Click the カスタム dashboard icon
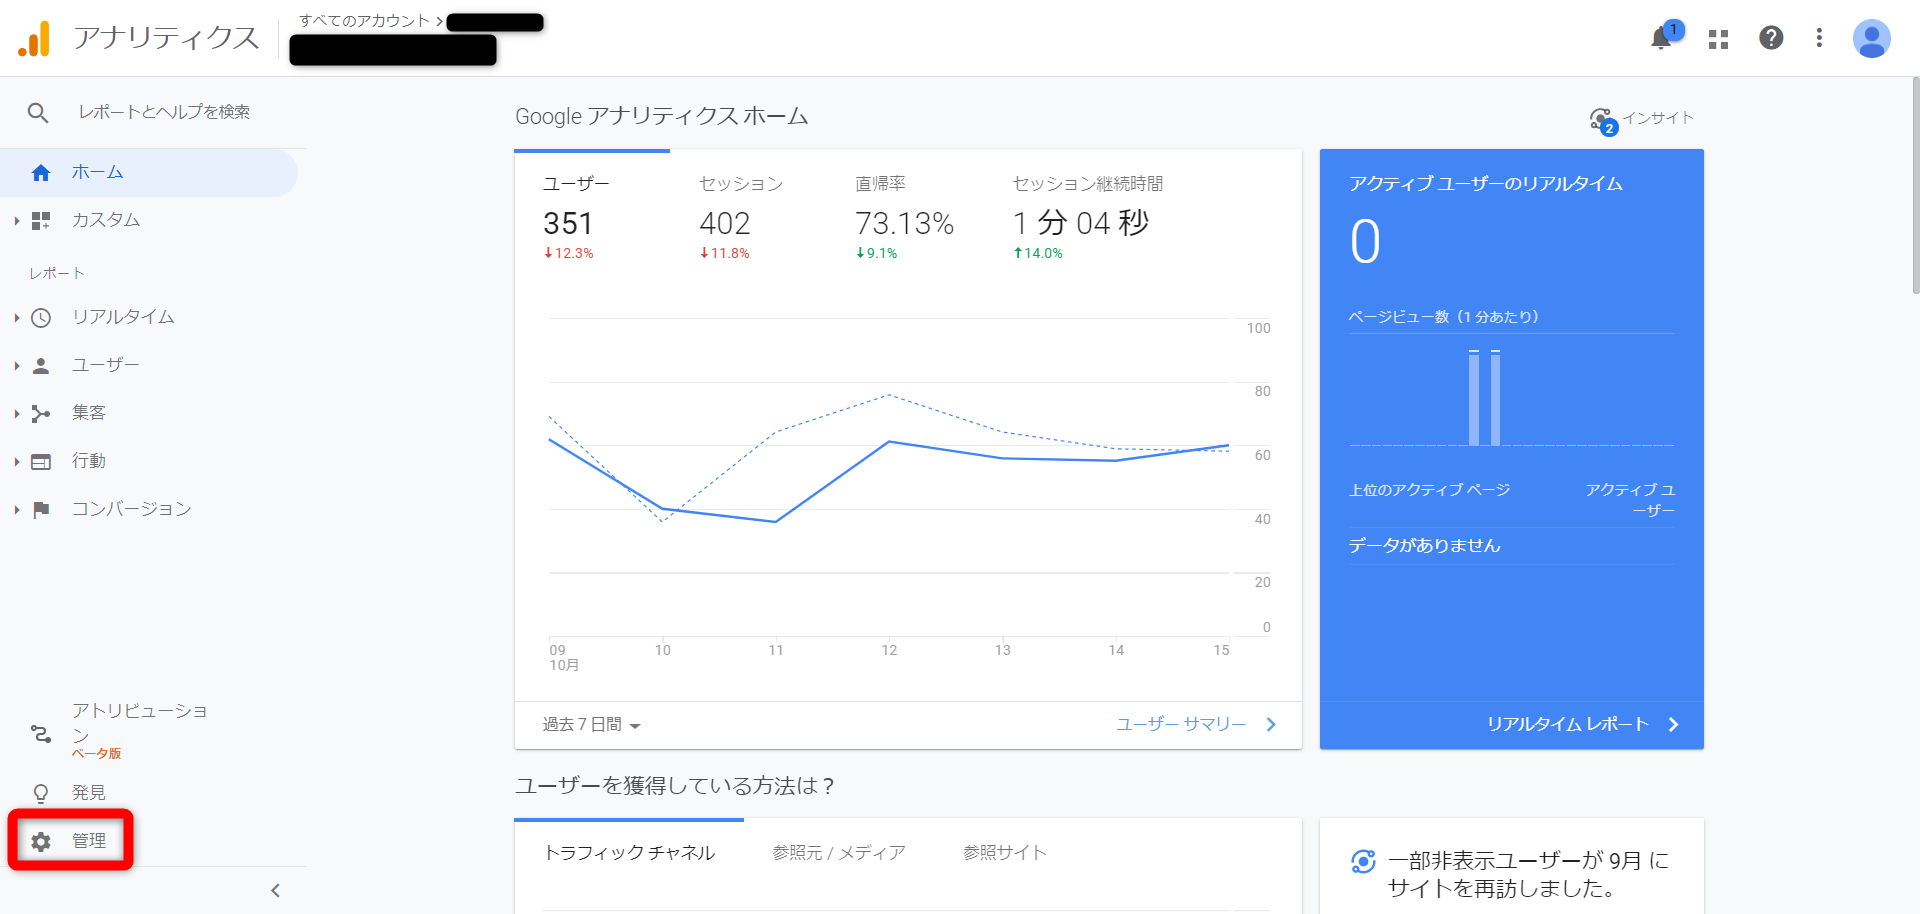 tap(41, 221)
